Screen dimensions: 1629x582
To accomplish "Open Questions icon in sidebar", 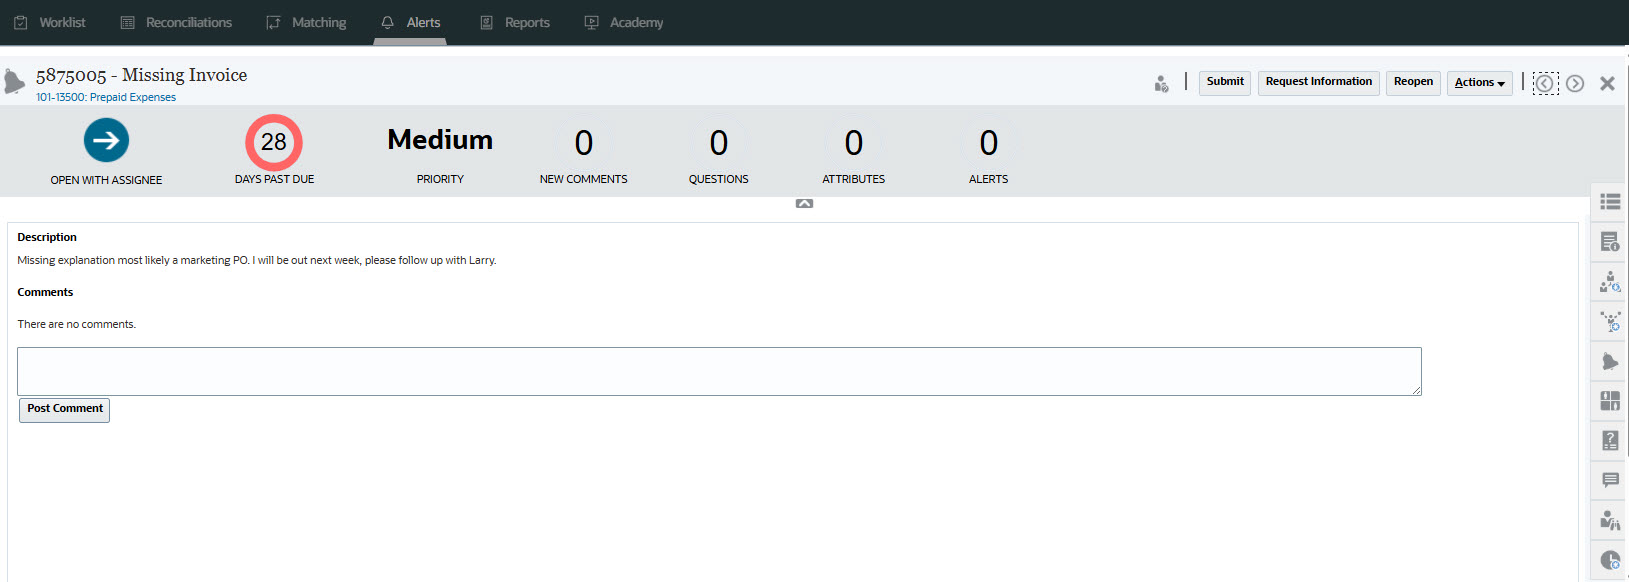I will click(x=1610, y=440).
